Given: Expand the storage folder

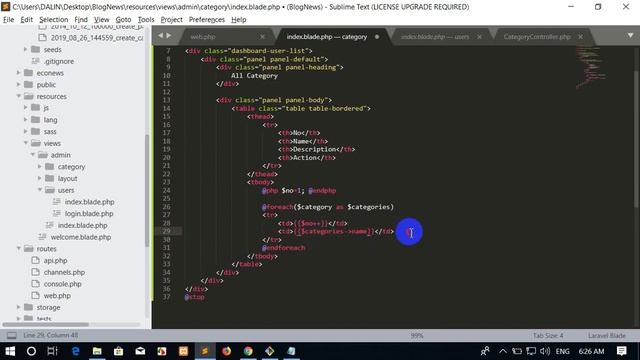Looking at the screenshot, I should click(x=18, y=307).
